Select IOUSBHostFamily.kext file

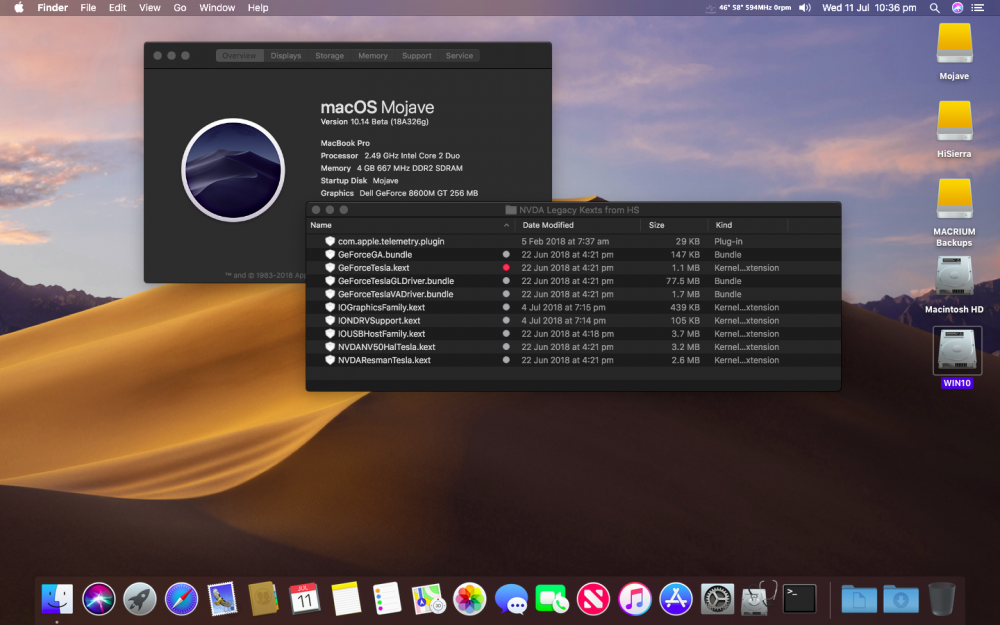573,334
